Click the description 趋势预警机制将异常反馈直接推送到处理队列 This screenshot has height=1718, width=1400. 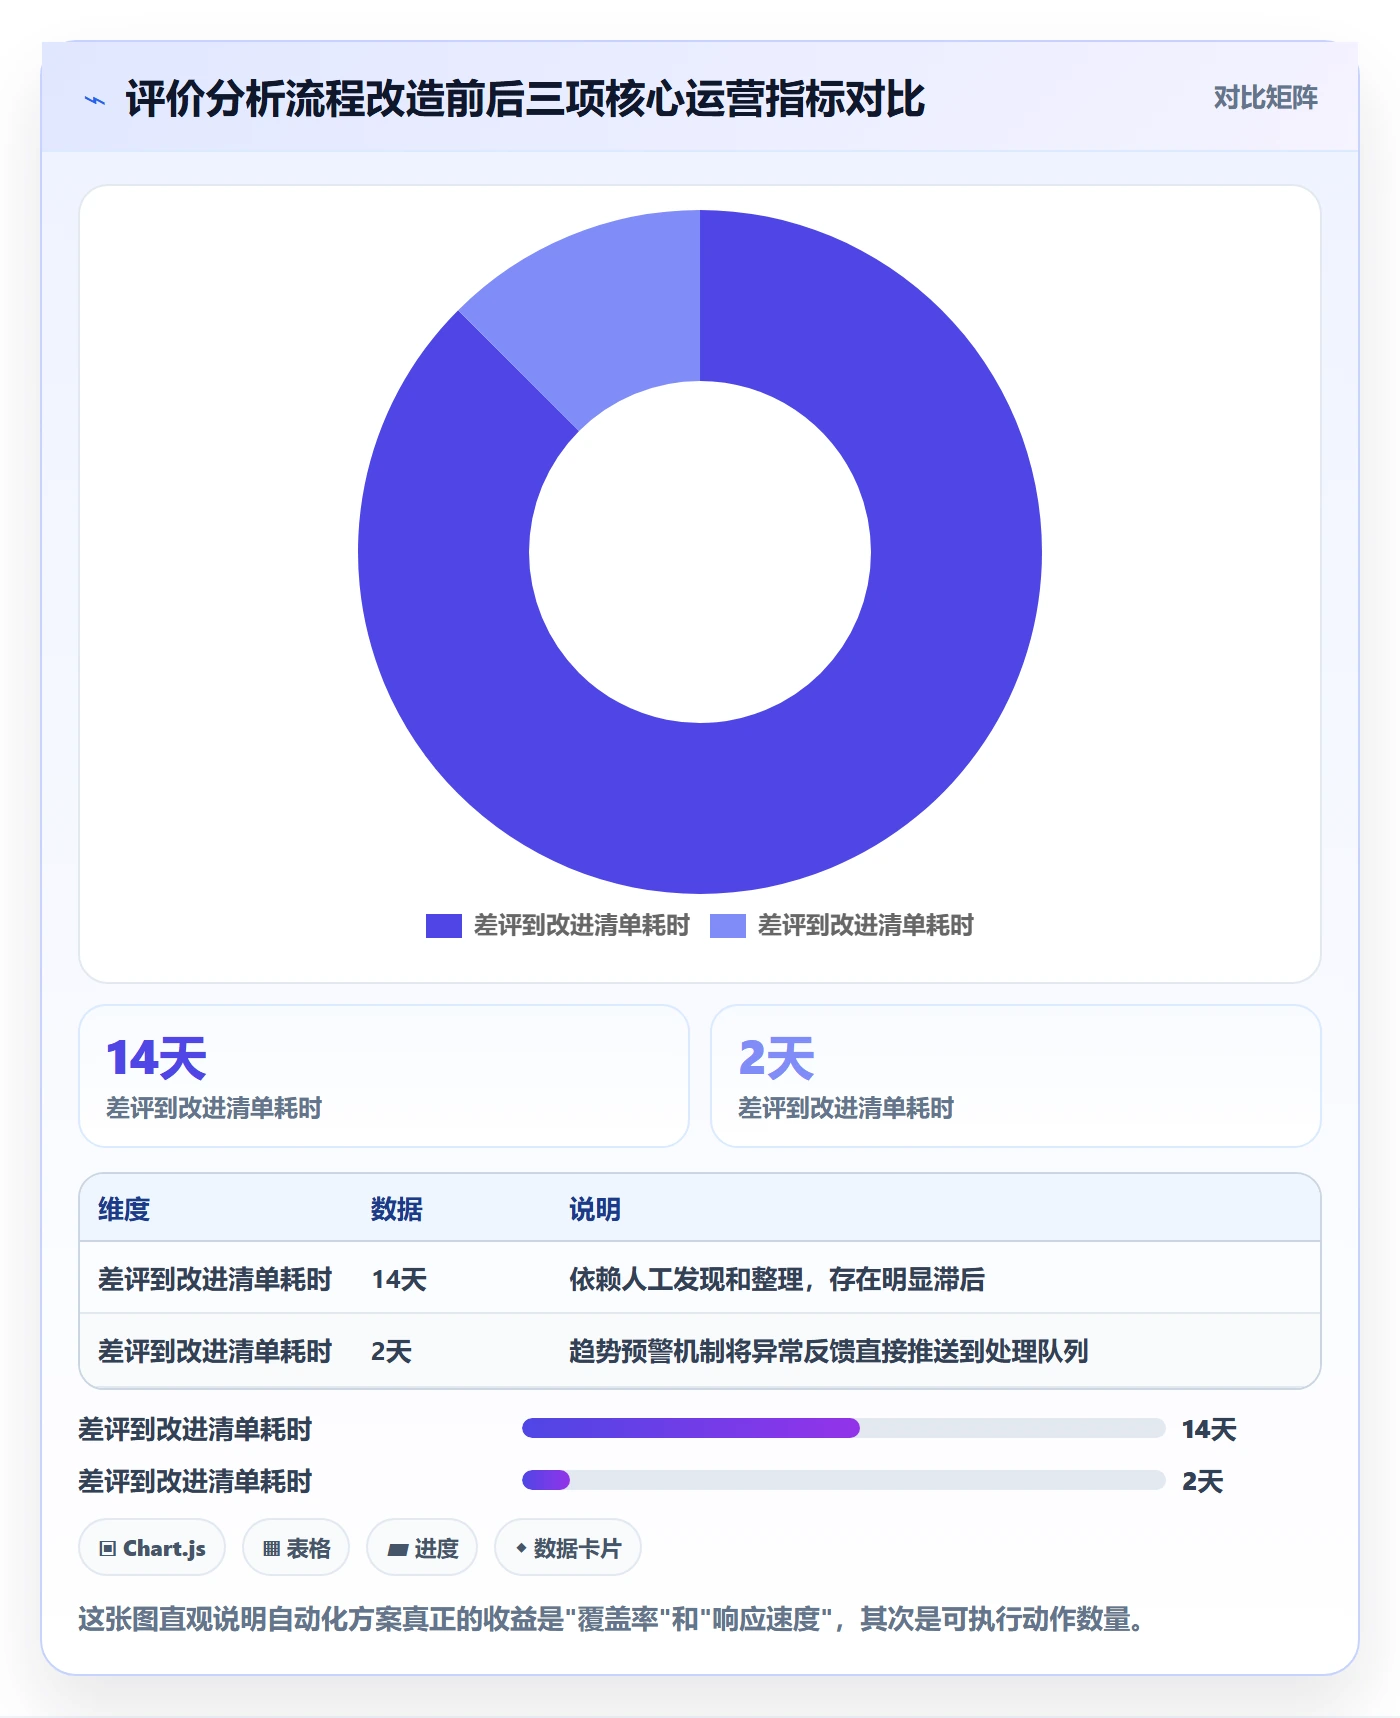[829, 1352]
